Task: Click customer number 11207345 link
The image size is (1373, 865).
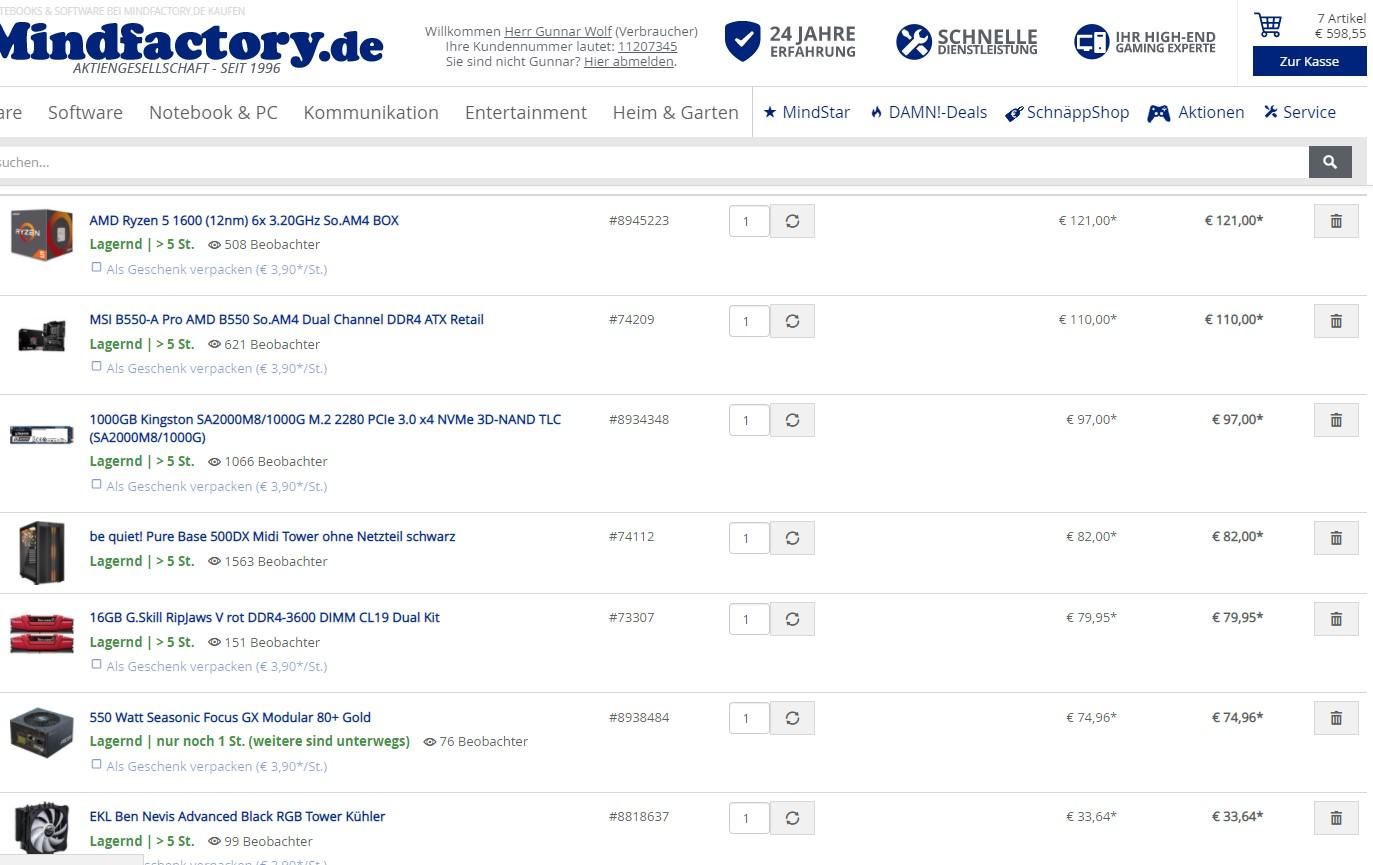Action: point(647,47)
